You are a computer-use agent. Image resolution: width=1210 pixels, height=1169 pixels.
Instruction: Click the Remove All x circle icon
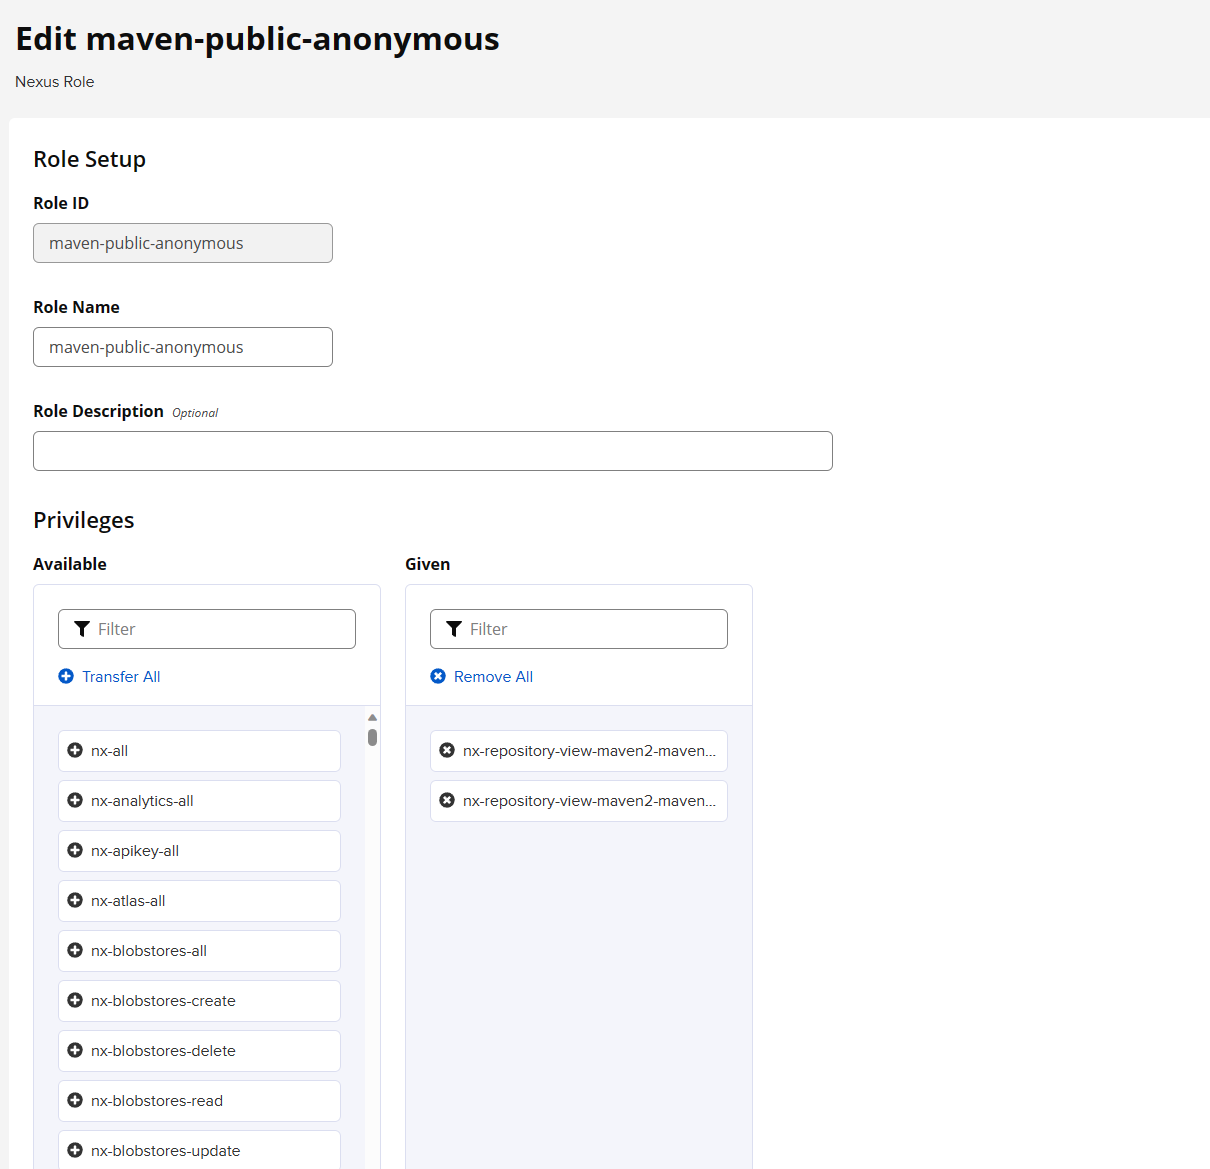tap(438, 676)
